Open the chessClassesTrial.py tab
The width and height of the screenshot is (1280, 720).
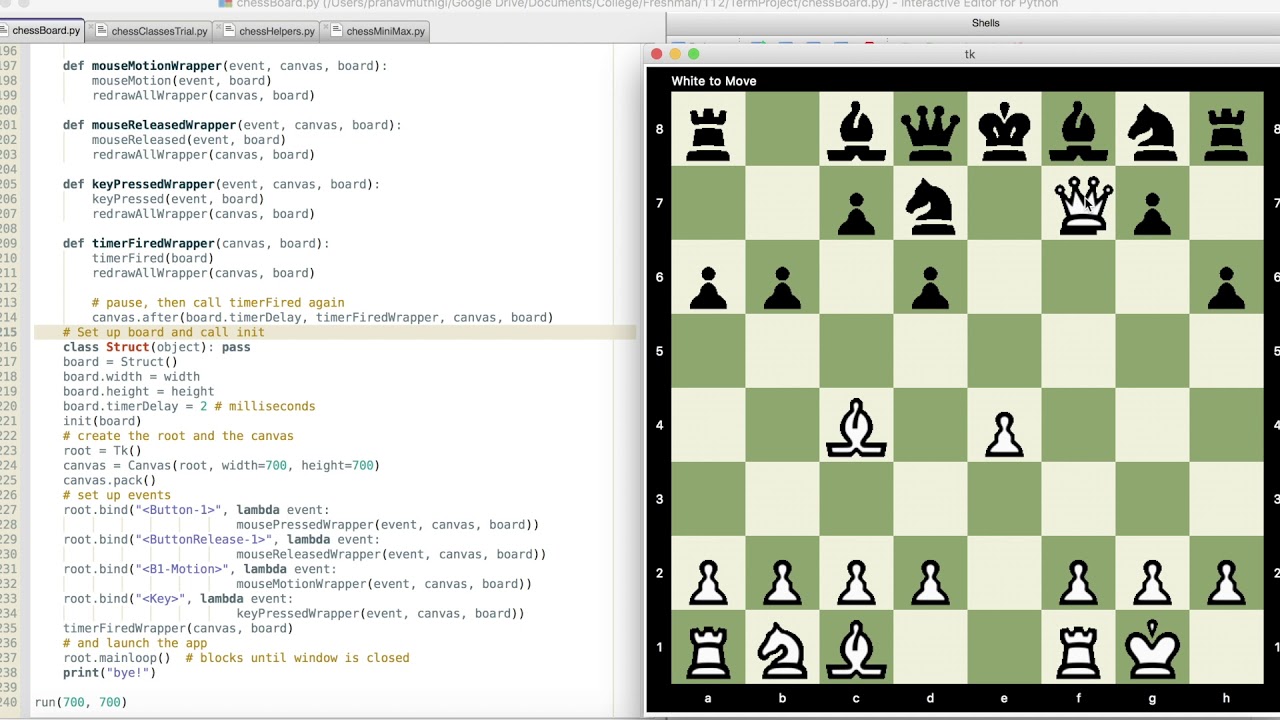[x=152, y=31]
